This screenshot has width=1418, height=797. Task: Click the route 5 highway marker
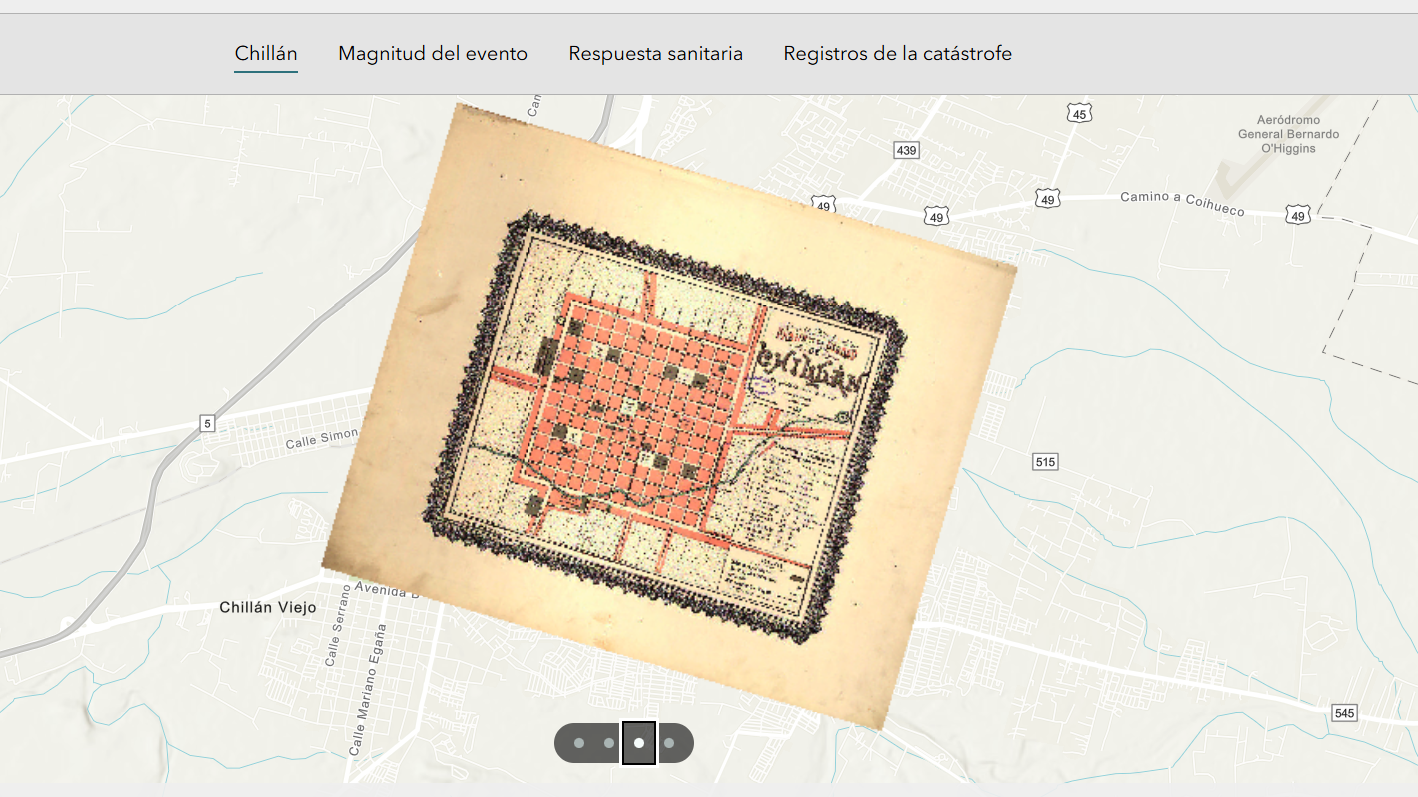[x=207, y=423]
